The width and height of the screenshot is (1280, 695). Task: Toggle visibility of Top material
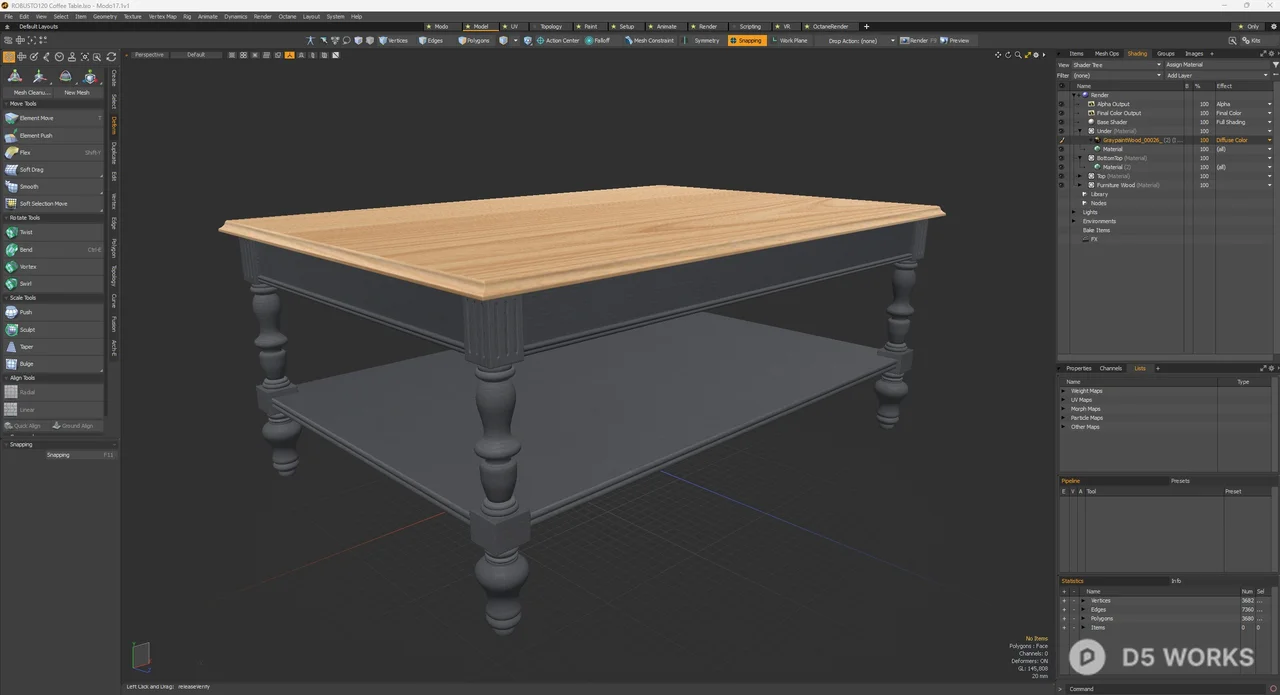coord(1062,176)
